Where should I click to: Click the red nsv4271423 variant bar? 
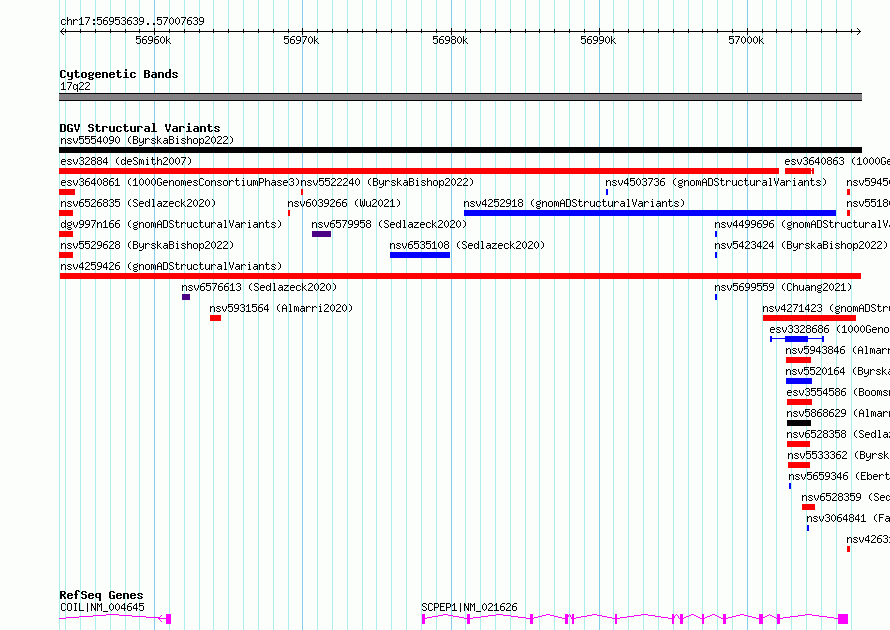click(x=809, y=318)
